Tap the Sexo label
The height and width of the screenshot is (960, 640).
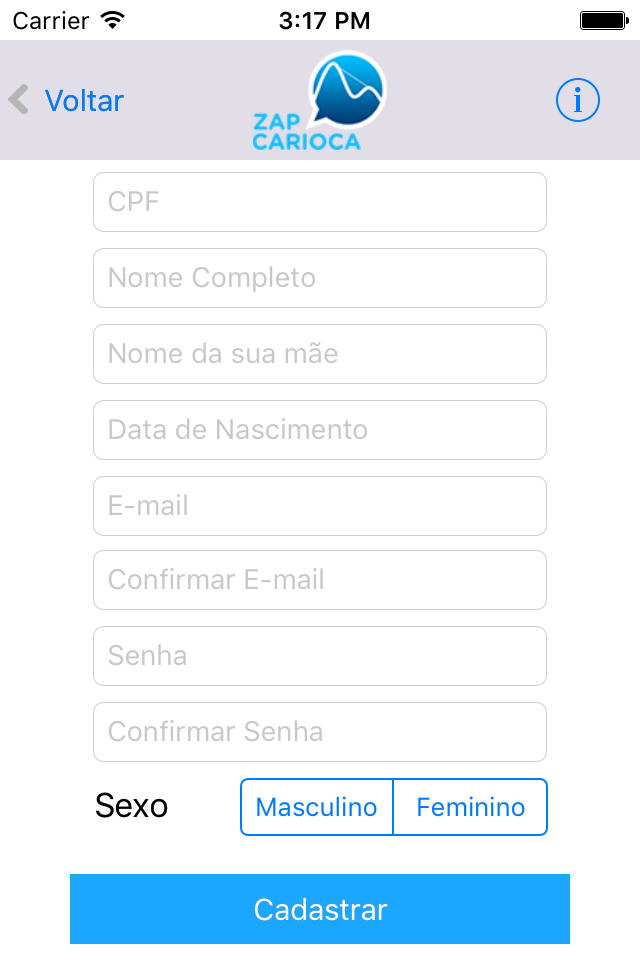coord(131,806)
